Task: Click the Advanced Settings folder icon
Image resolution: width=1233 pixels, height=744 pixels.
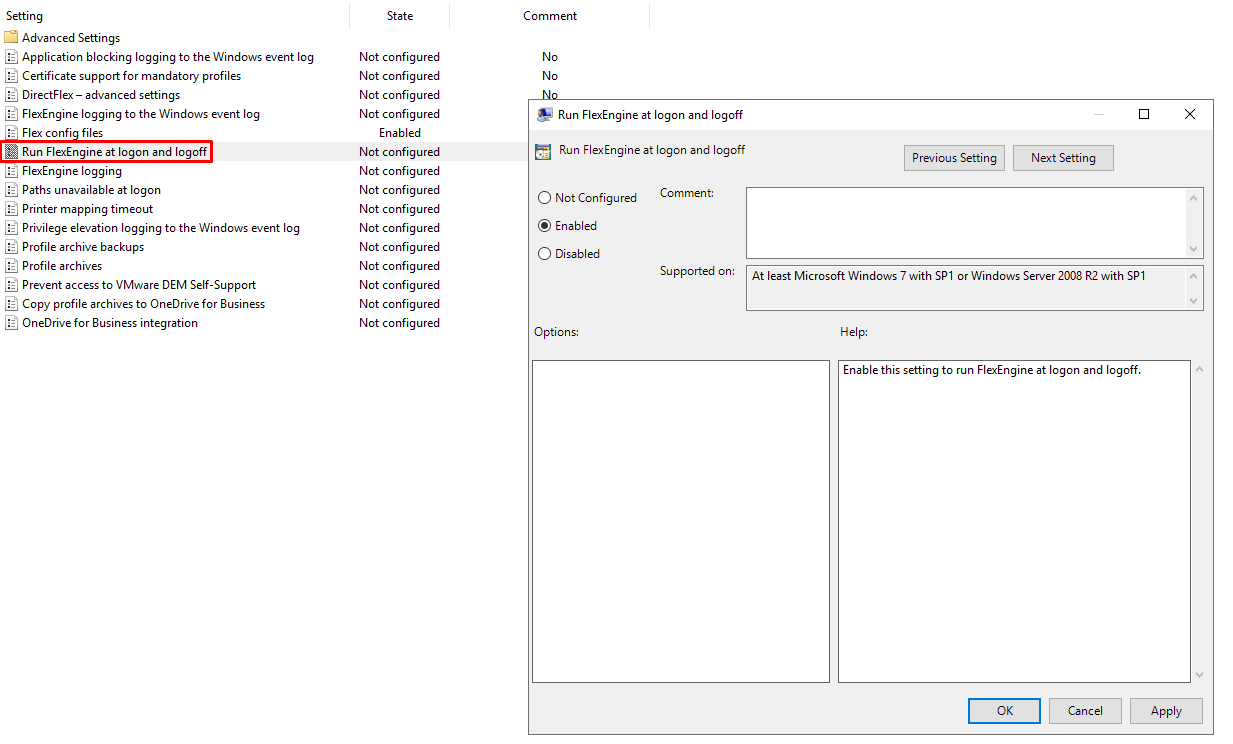Action: click(13, 37)
